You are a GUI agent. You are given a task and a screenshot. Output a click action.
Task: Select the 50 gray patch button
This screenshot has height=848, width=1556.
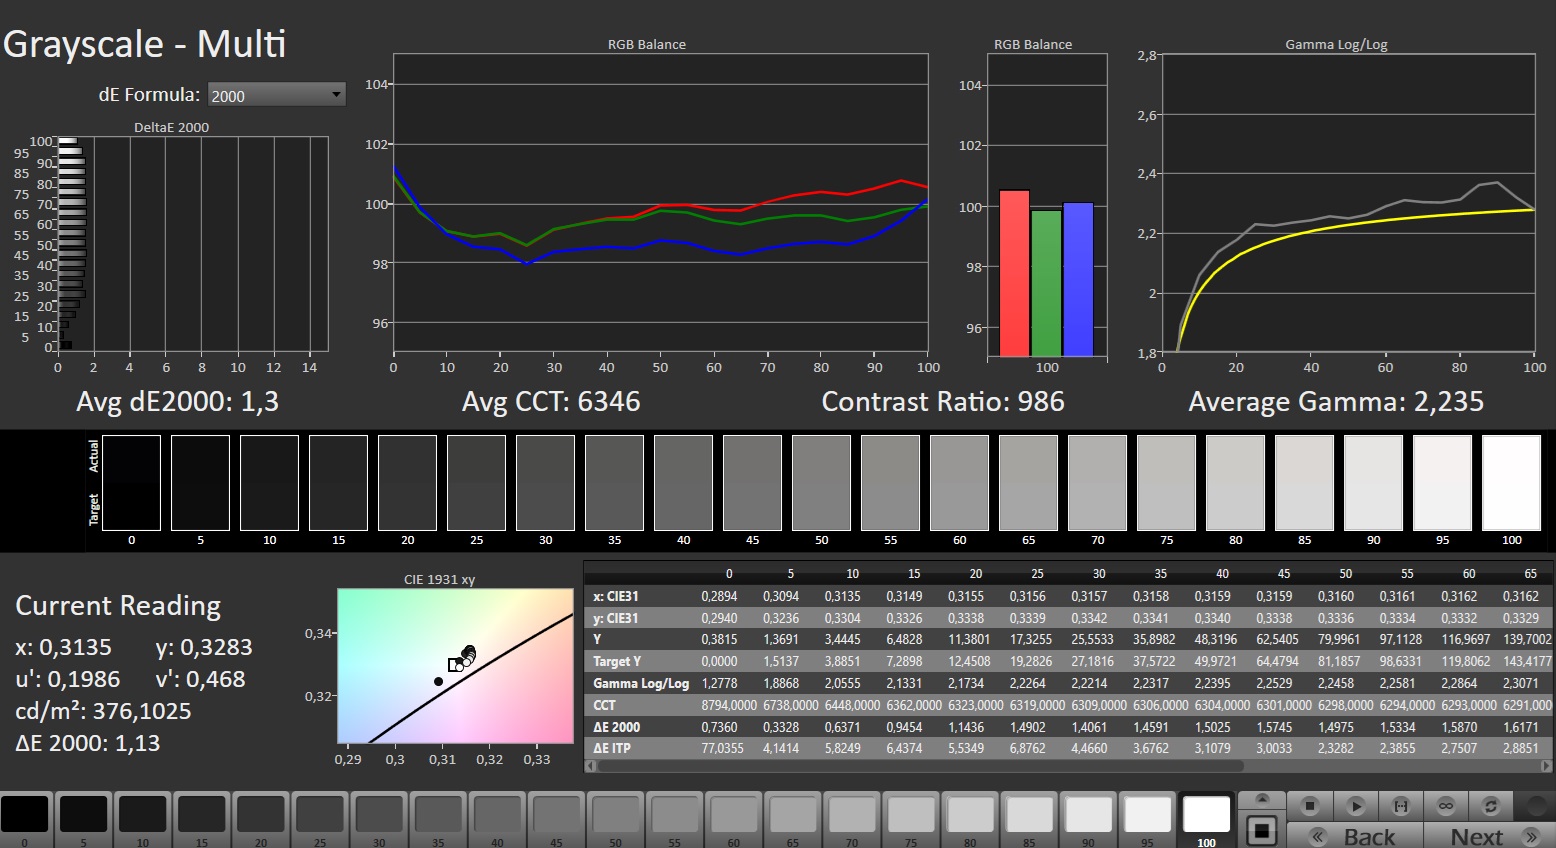point(615,815)
